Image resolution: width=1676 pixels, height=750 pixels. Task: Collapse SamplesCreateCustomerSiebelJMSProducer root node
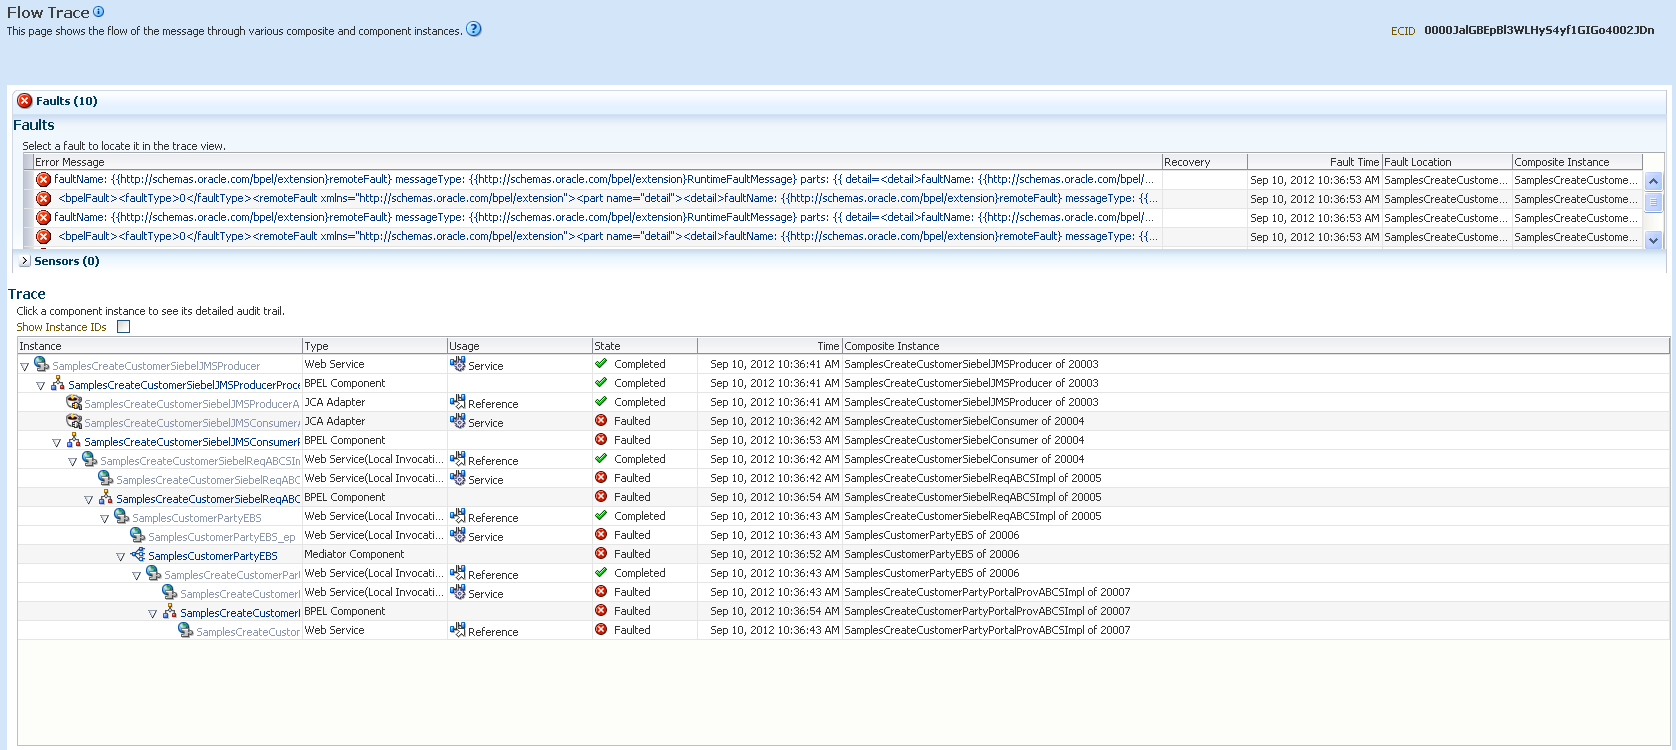click(25, 367)
